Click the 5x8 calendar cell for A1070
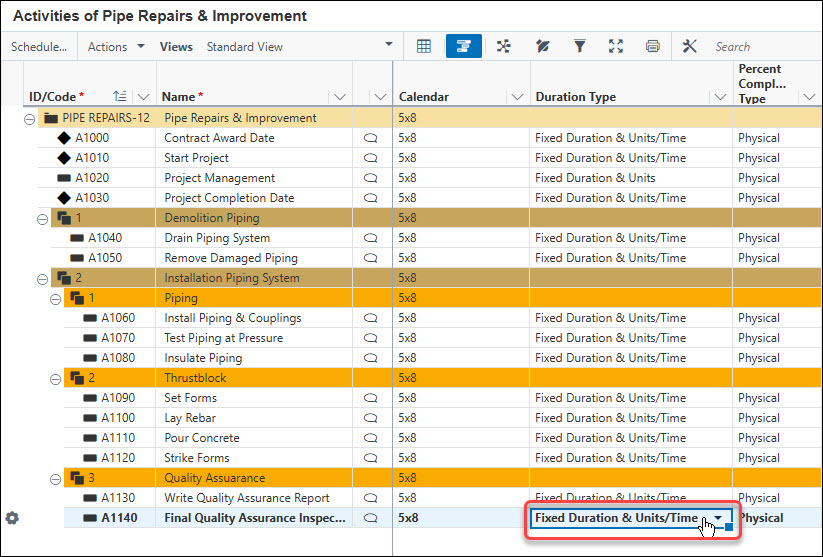The width and height of the screenshot is (823, 557). (461, 338)
